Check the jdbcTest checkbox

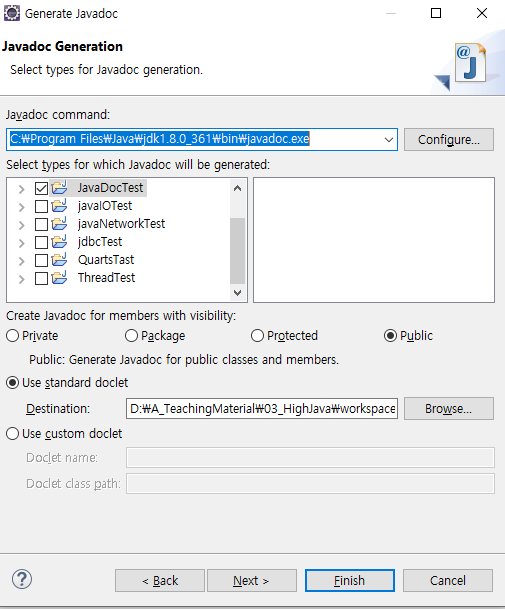point(41,242)
